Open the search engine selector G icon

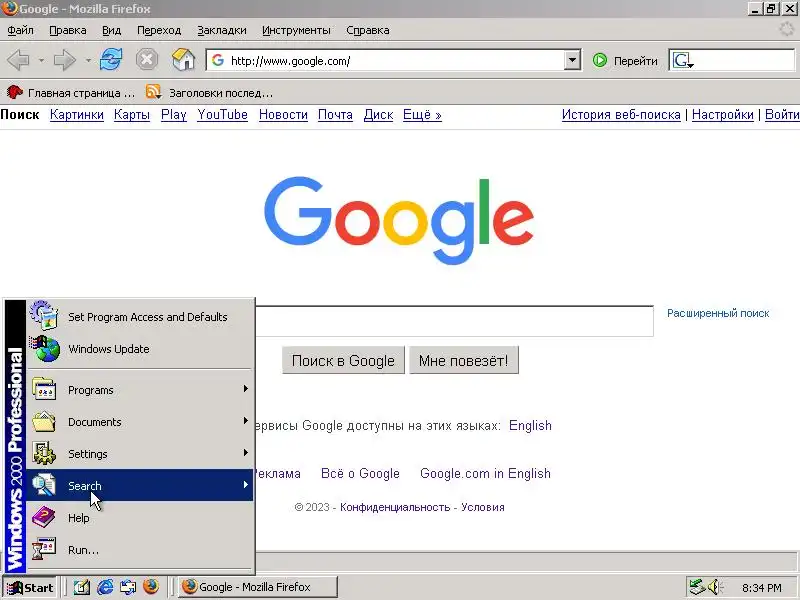tap(683, 61)
